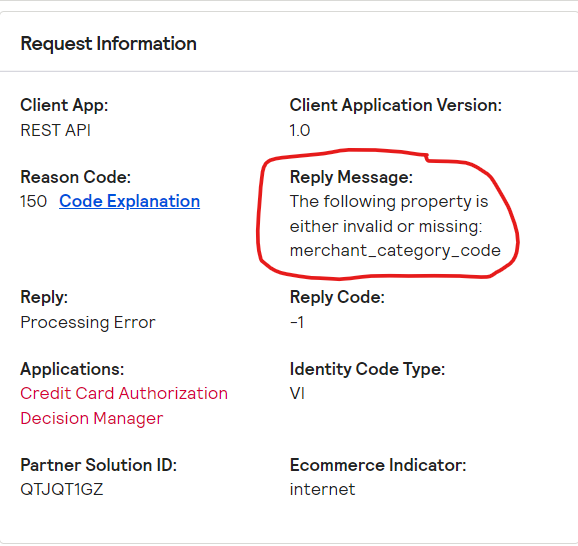Click the client application version 1.0
Screen dimensions: 578x546
pyautogui.click(x=300, y=130)
